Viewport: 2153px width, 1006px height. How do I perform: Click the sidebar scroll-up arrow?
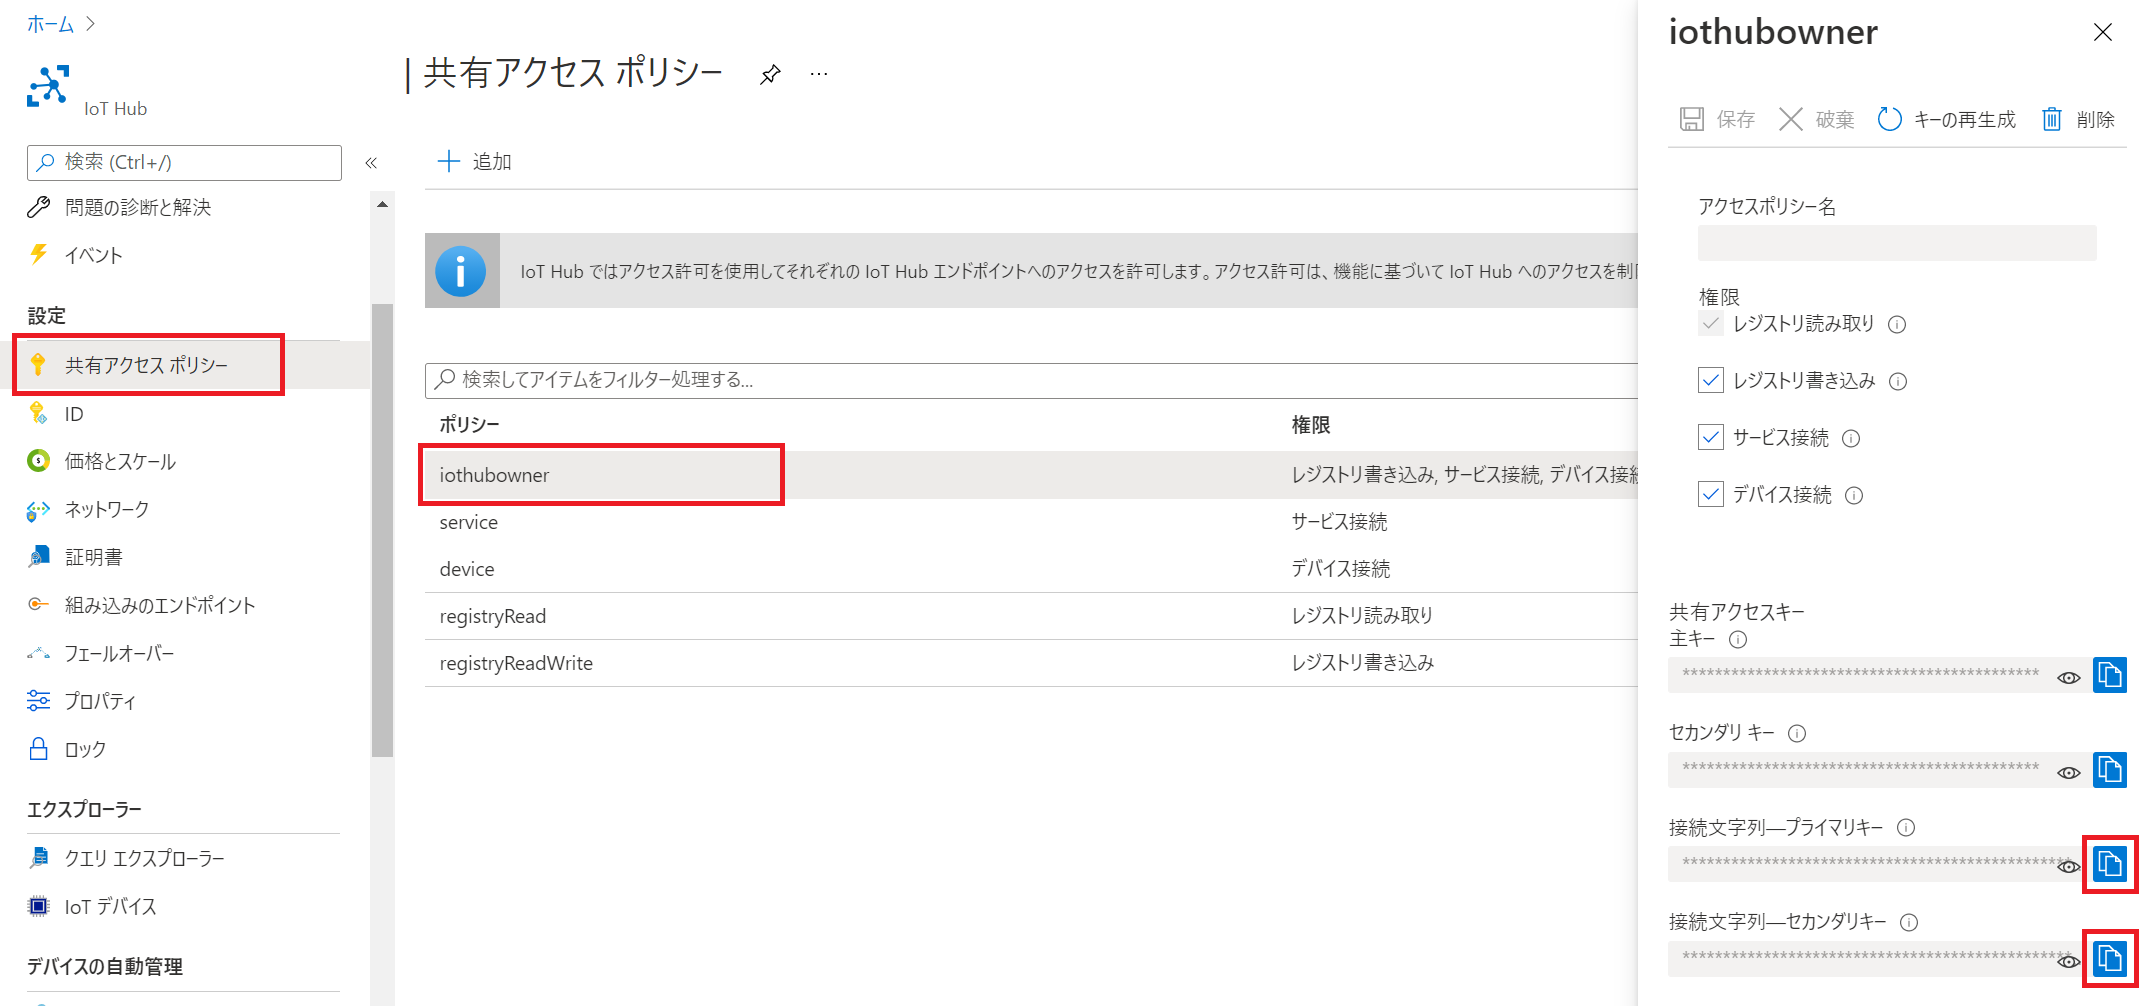(x=382, y=204)
